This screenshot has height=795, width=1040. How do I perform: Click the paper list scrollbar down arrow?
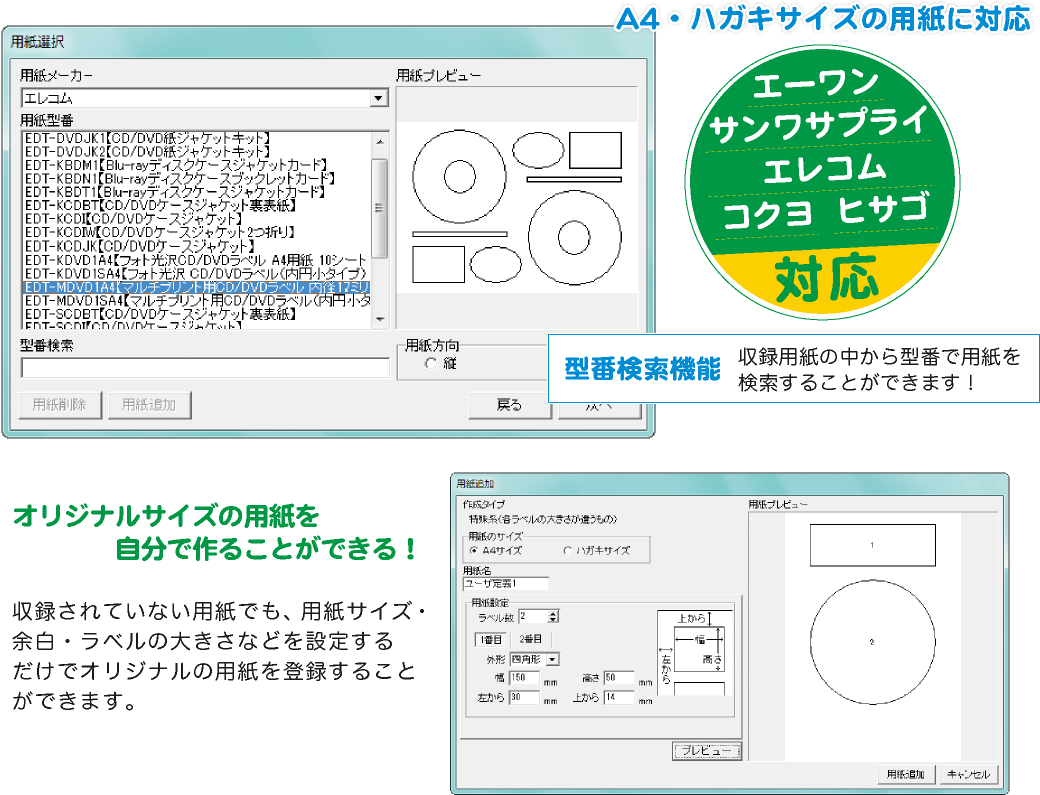(380, 319)
